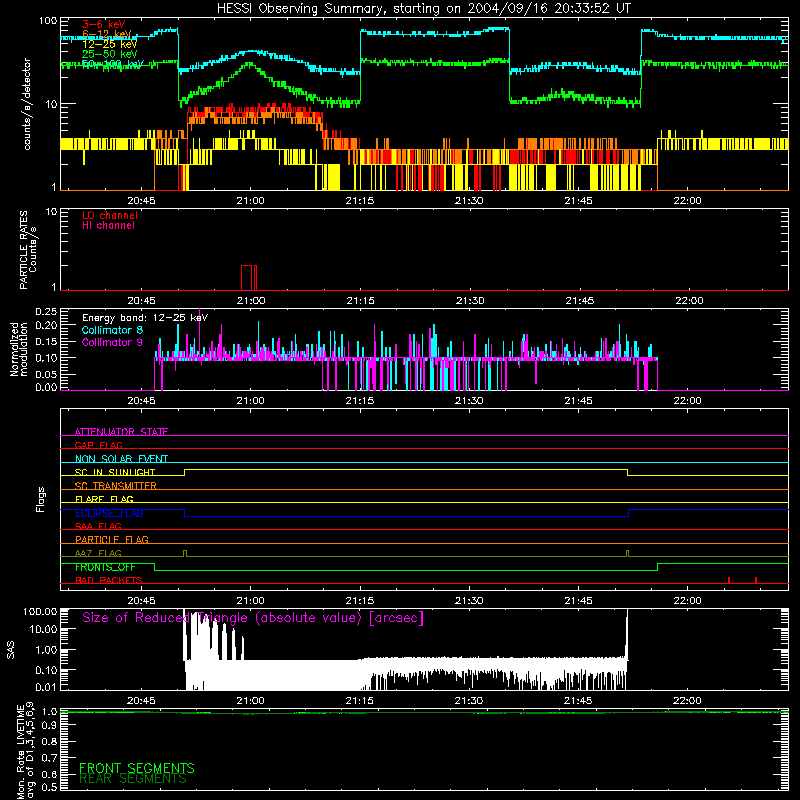Select the PARTICLE_FLAG label
This screenshot has height=800, width=800.
coord(112,539)
